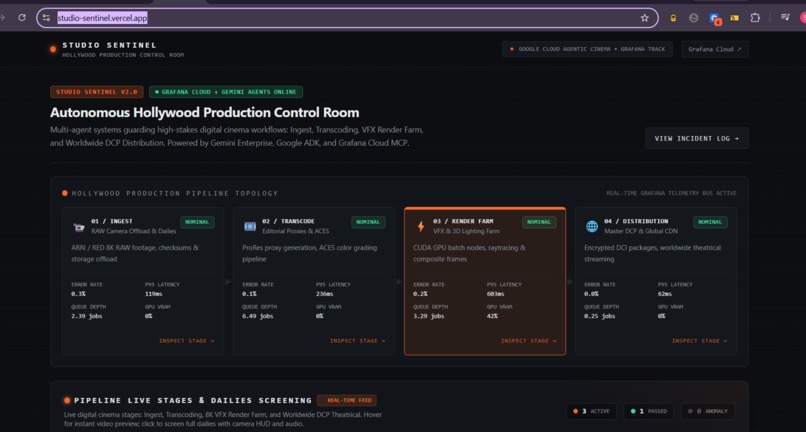The image size is (806, 432).
Task: Click Ingest P95 latency 119ms value
Action: click(154, 294)
